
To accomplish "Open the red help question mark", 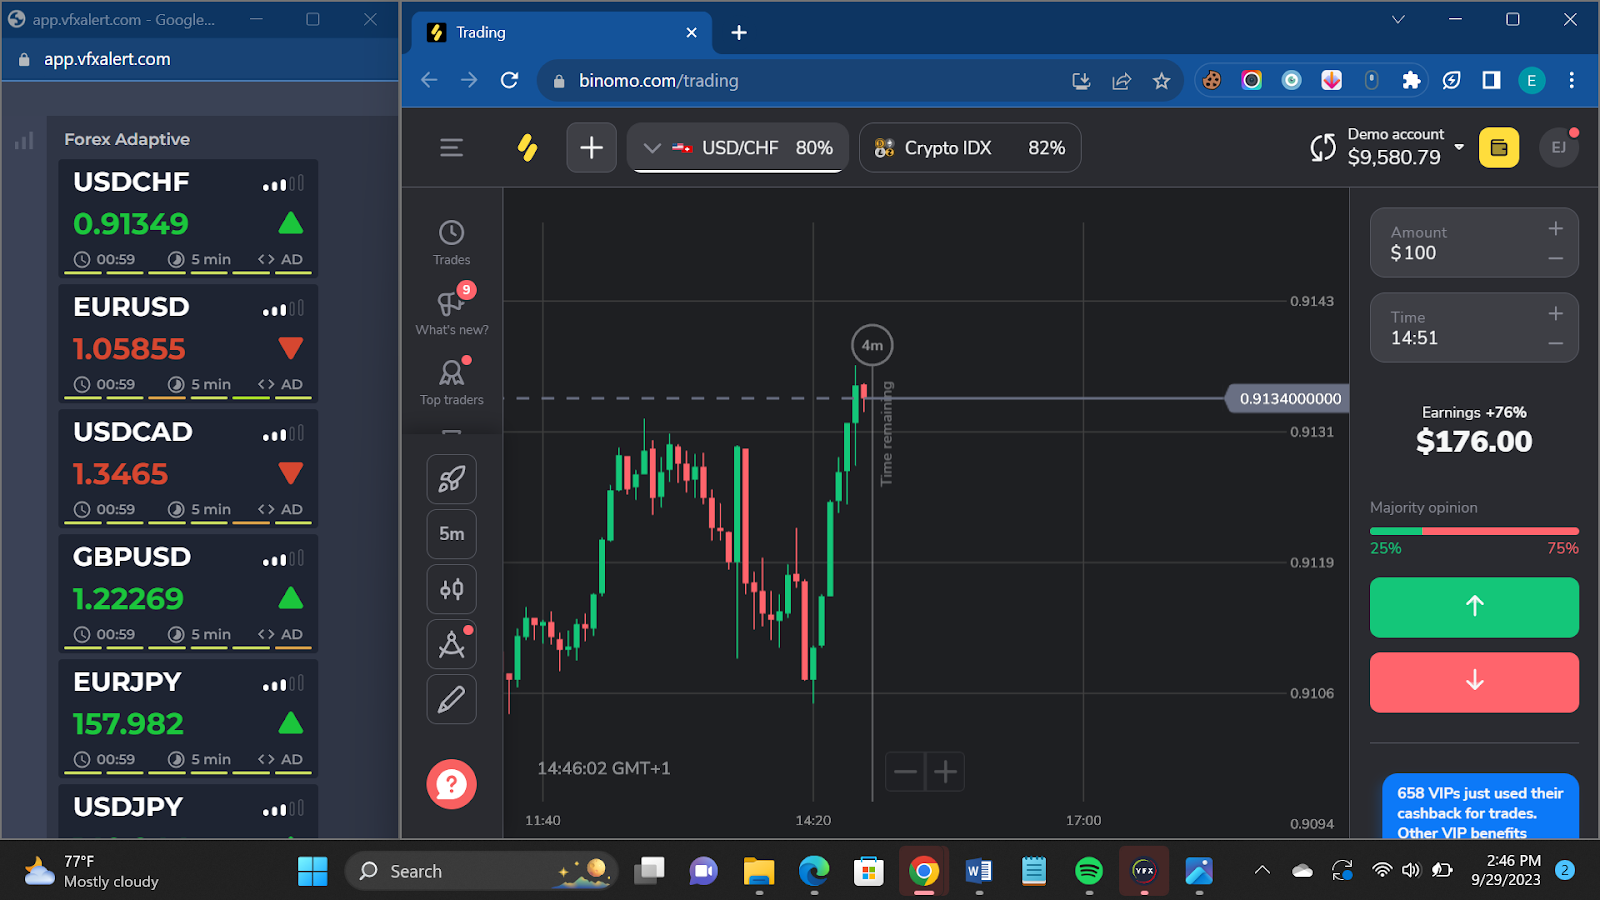I will [x=451, y=784].
